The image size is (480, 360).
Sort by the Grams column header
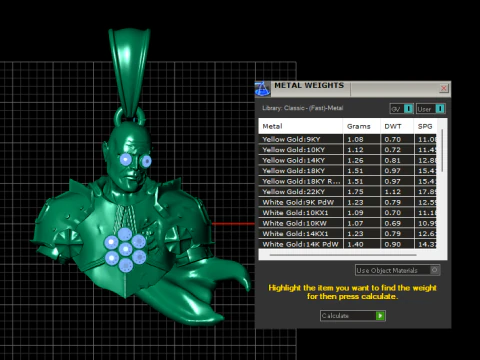362,126
